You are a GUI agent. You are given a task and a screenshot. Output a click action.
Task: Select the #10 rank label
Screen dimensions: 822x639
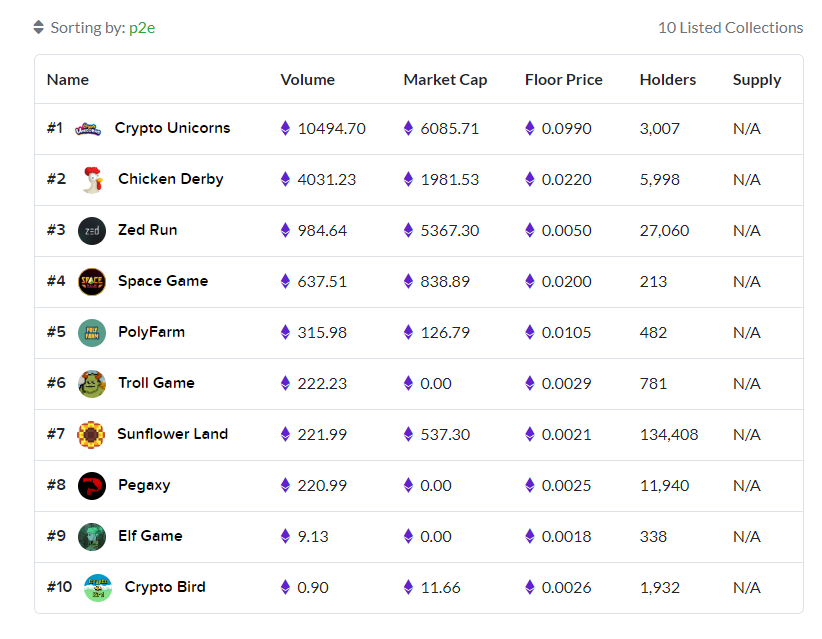pos(59,587)
